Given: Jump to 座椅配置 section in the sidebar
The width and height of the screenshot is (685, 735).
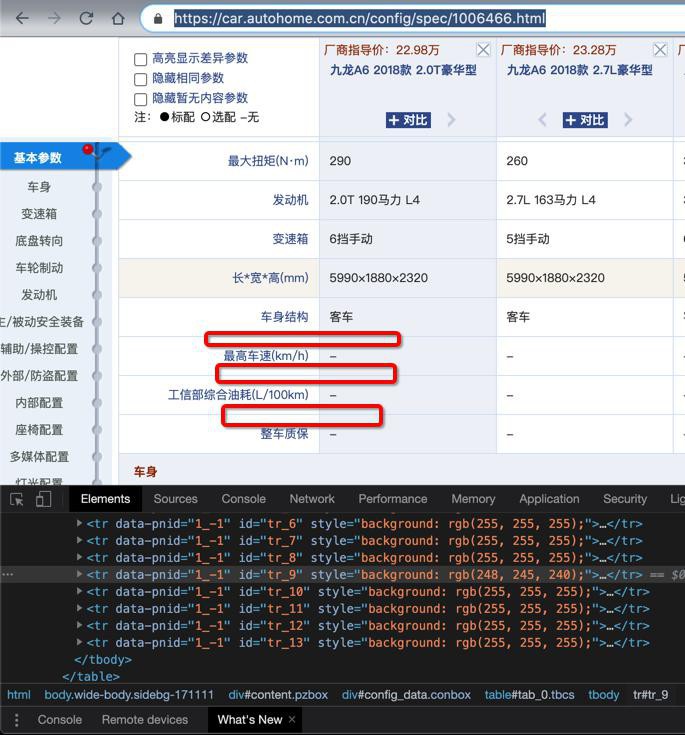Looking at the screenshot, I should click(39, 430).
